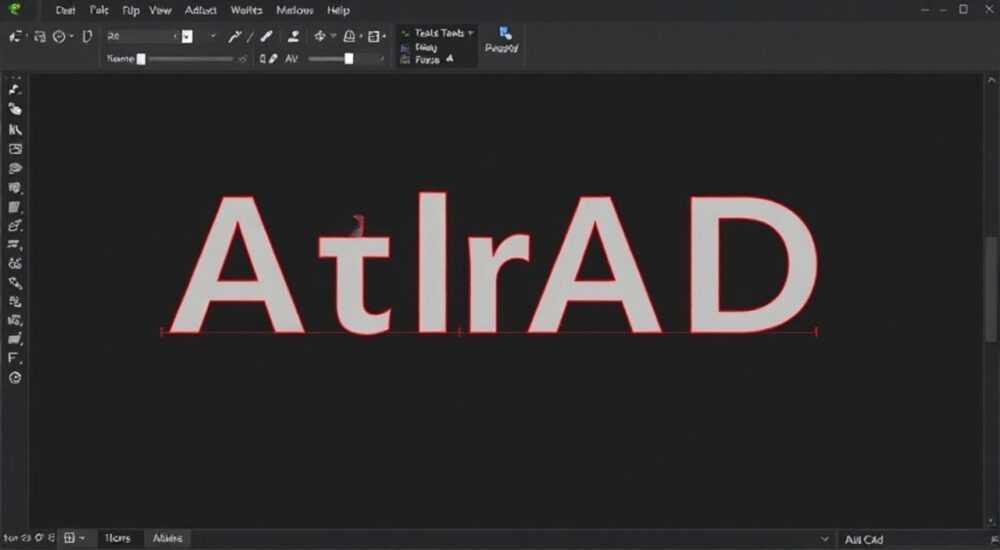Viewport: 1000px width, 550px height.
Task: Click the scroll-up arrow above the vertical scrollbar
Action: 991,80
